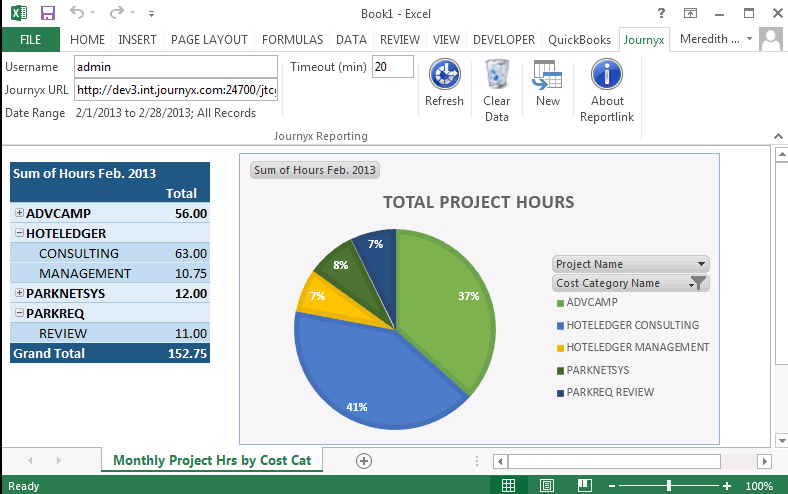The height and width of the screenshot is (494, 788).
Task: Open the Excel Help question mark
Action: point(661,13)
